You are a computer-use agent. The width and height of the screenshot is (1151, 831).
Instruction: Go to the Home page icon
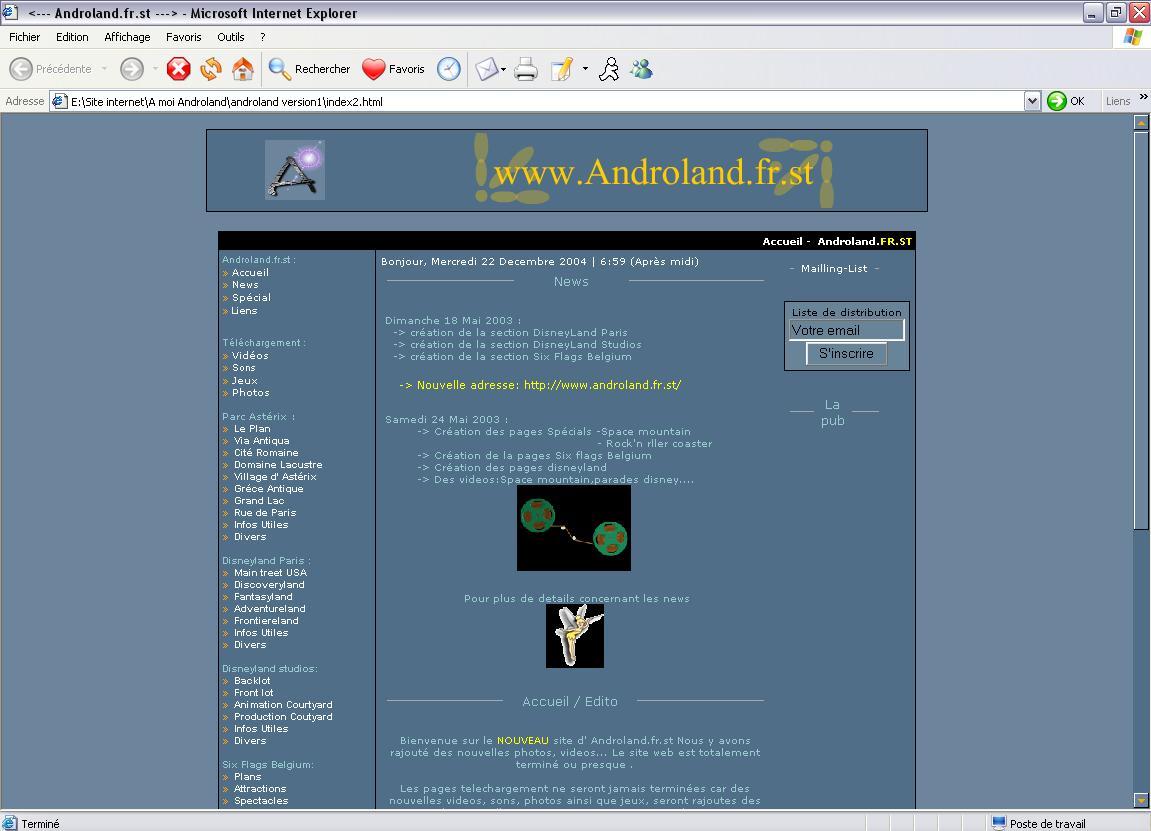[243, 69]
